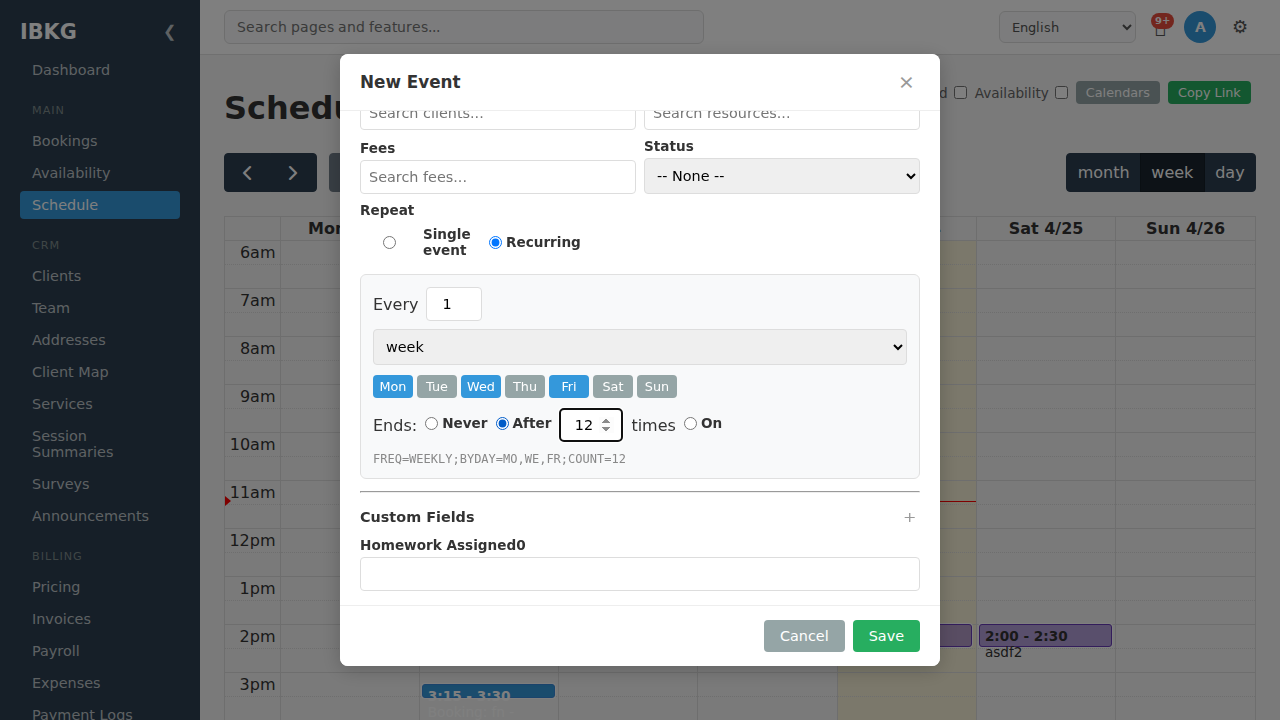
Task: Close the New Event dialog
Action: (x=906, y=82)
